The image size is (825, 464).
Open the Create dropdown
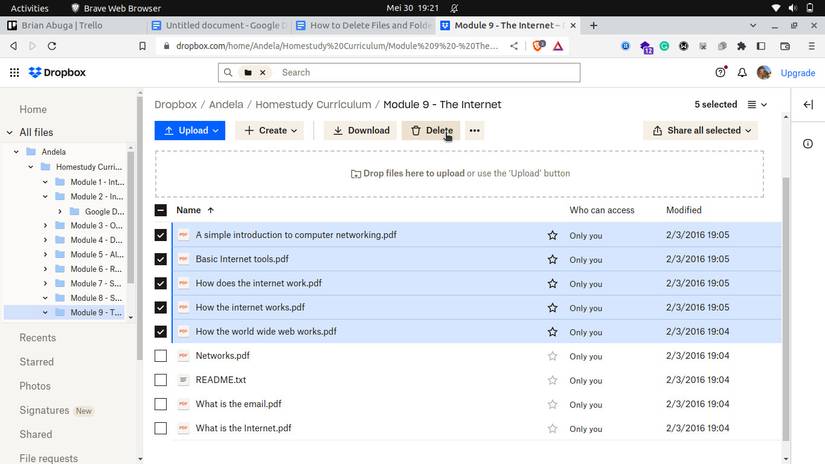tap(270, 130)
